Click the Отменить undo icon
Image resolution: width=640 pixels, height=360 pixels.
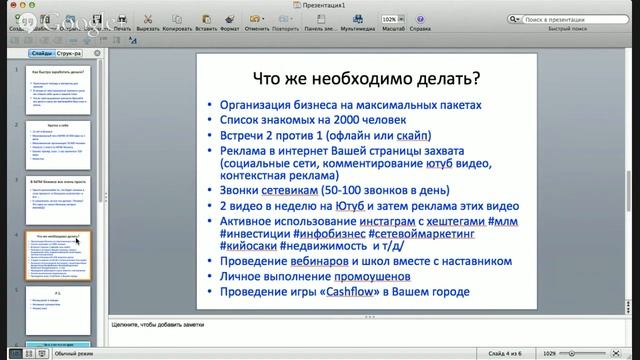[x=255, y=19]
